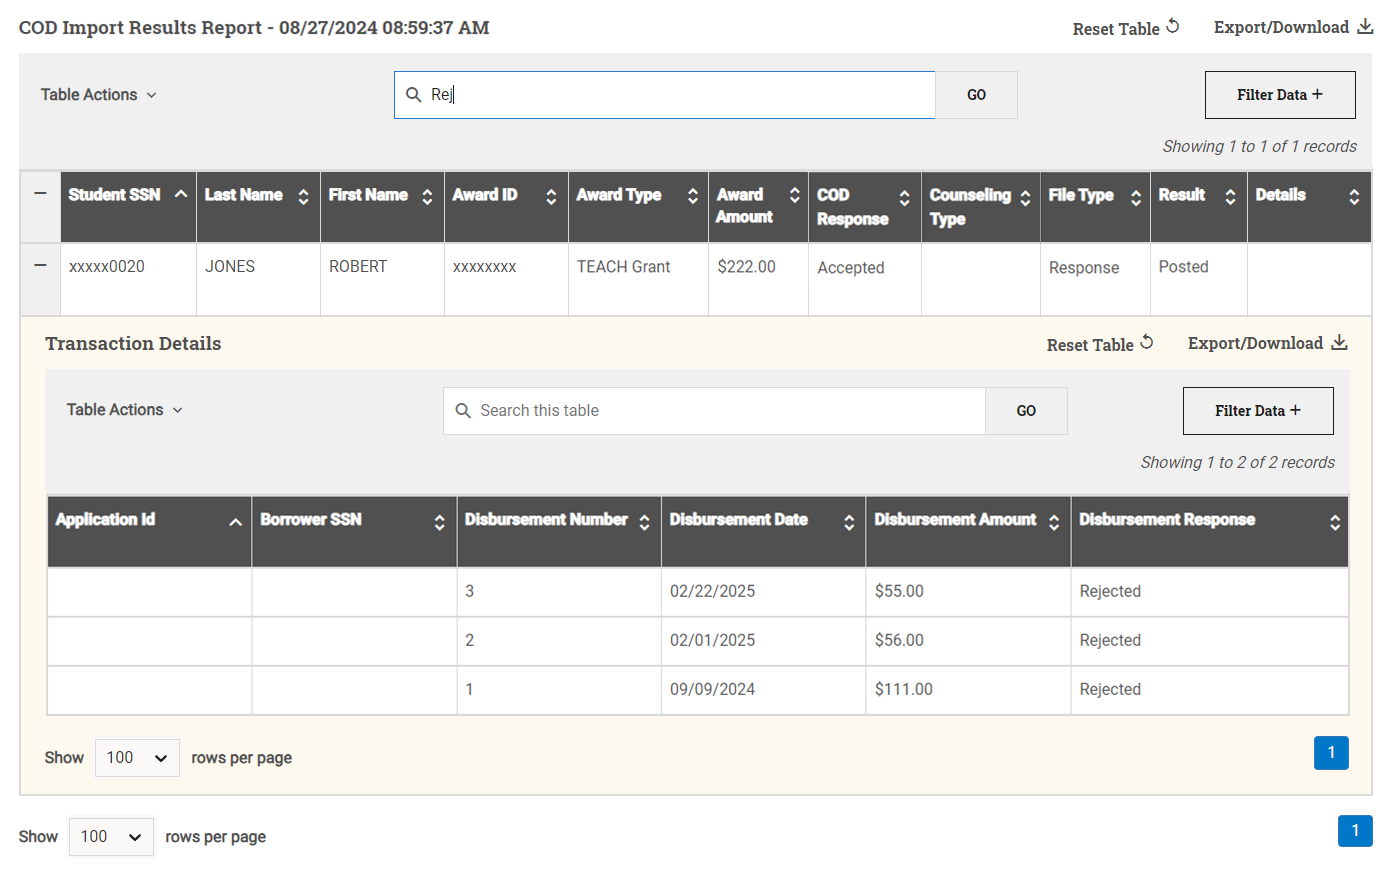Image resolution: width=1383 pixels, height=875 pixels.
Task: Sort the File Type column
Action: [1135, 198]
